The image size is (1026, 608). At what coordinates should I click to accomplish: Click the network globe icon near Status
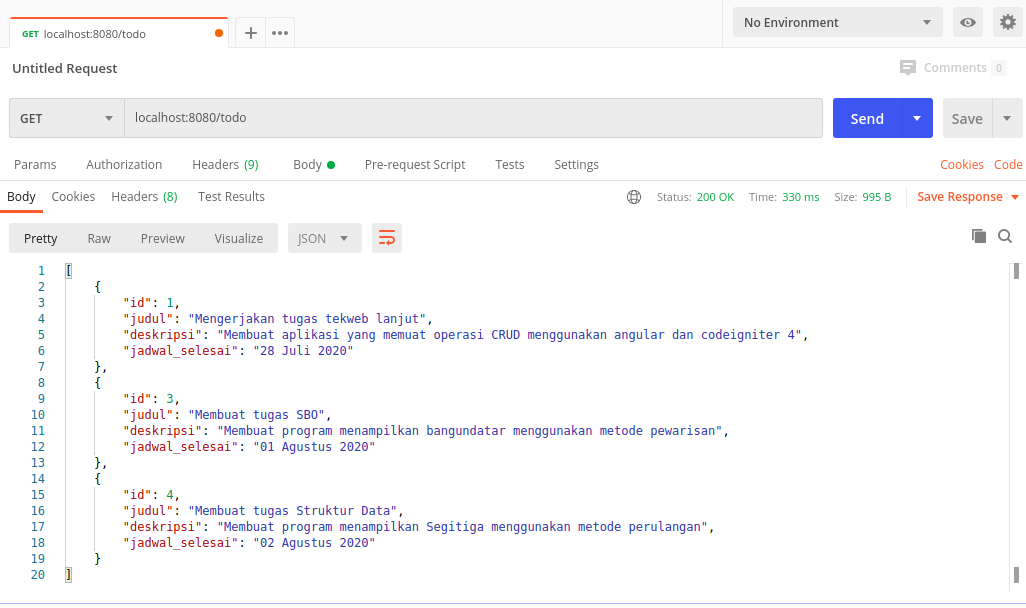pyautogui.click(x=633, y=197)
